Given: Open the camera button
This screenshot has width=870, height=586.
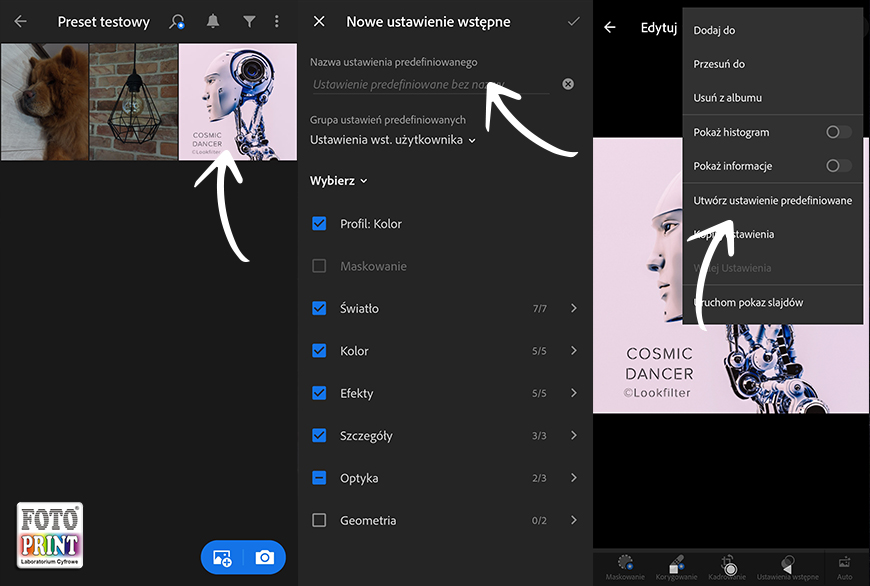Looking at the screenshot, I should click(x=265, y=557).
